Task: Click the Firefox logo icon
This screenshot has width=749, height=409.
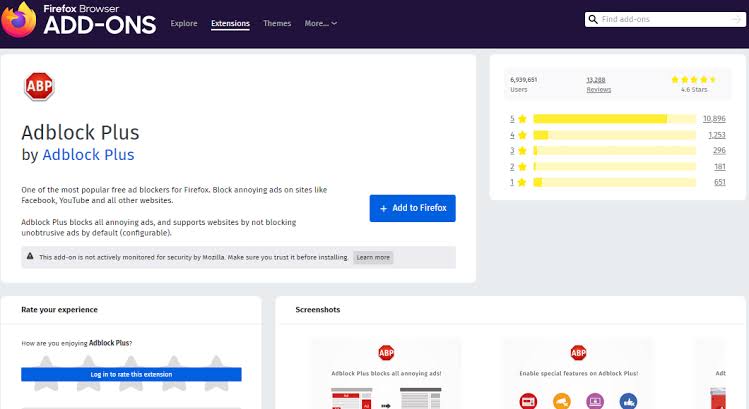Action: 18,19
